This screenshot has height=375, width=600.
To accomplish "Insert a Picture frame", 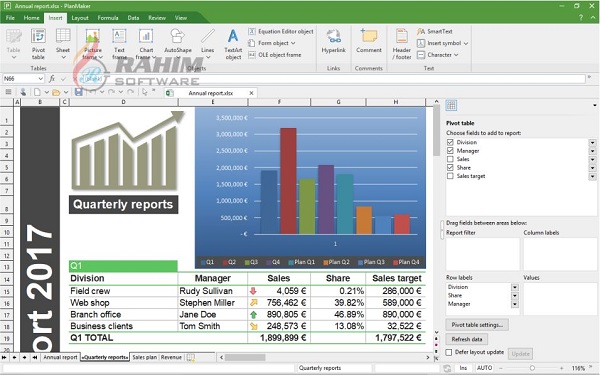I will pos(93,44).
